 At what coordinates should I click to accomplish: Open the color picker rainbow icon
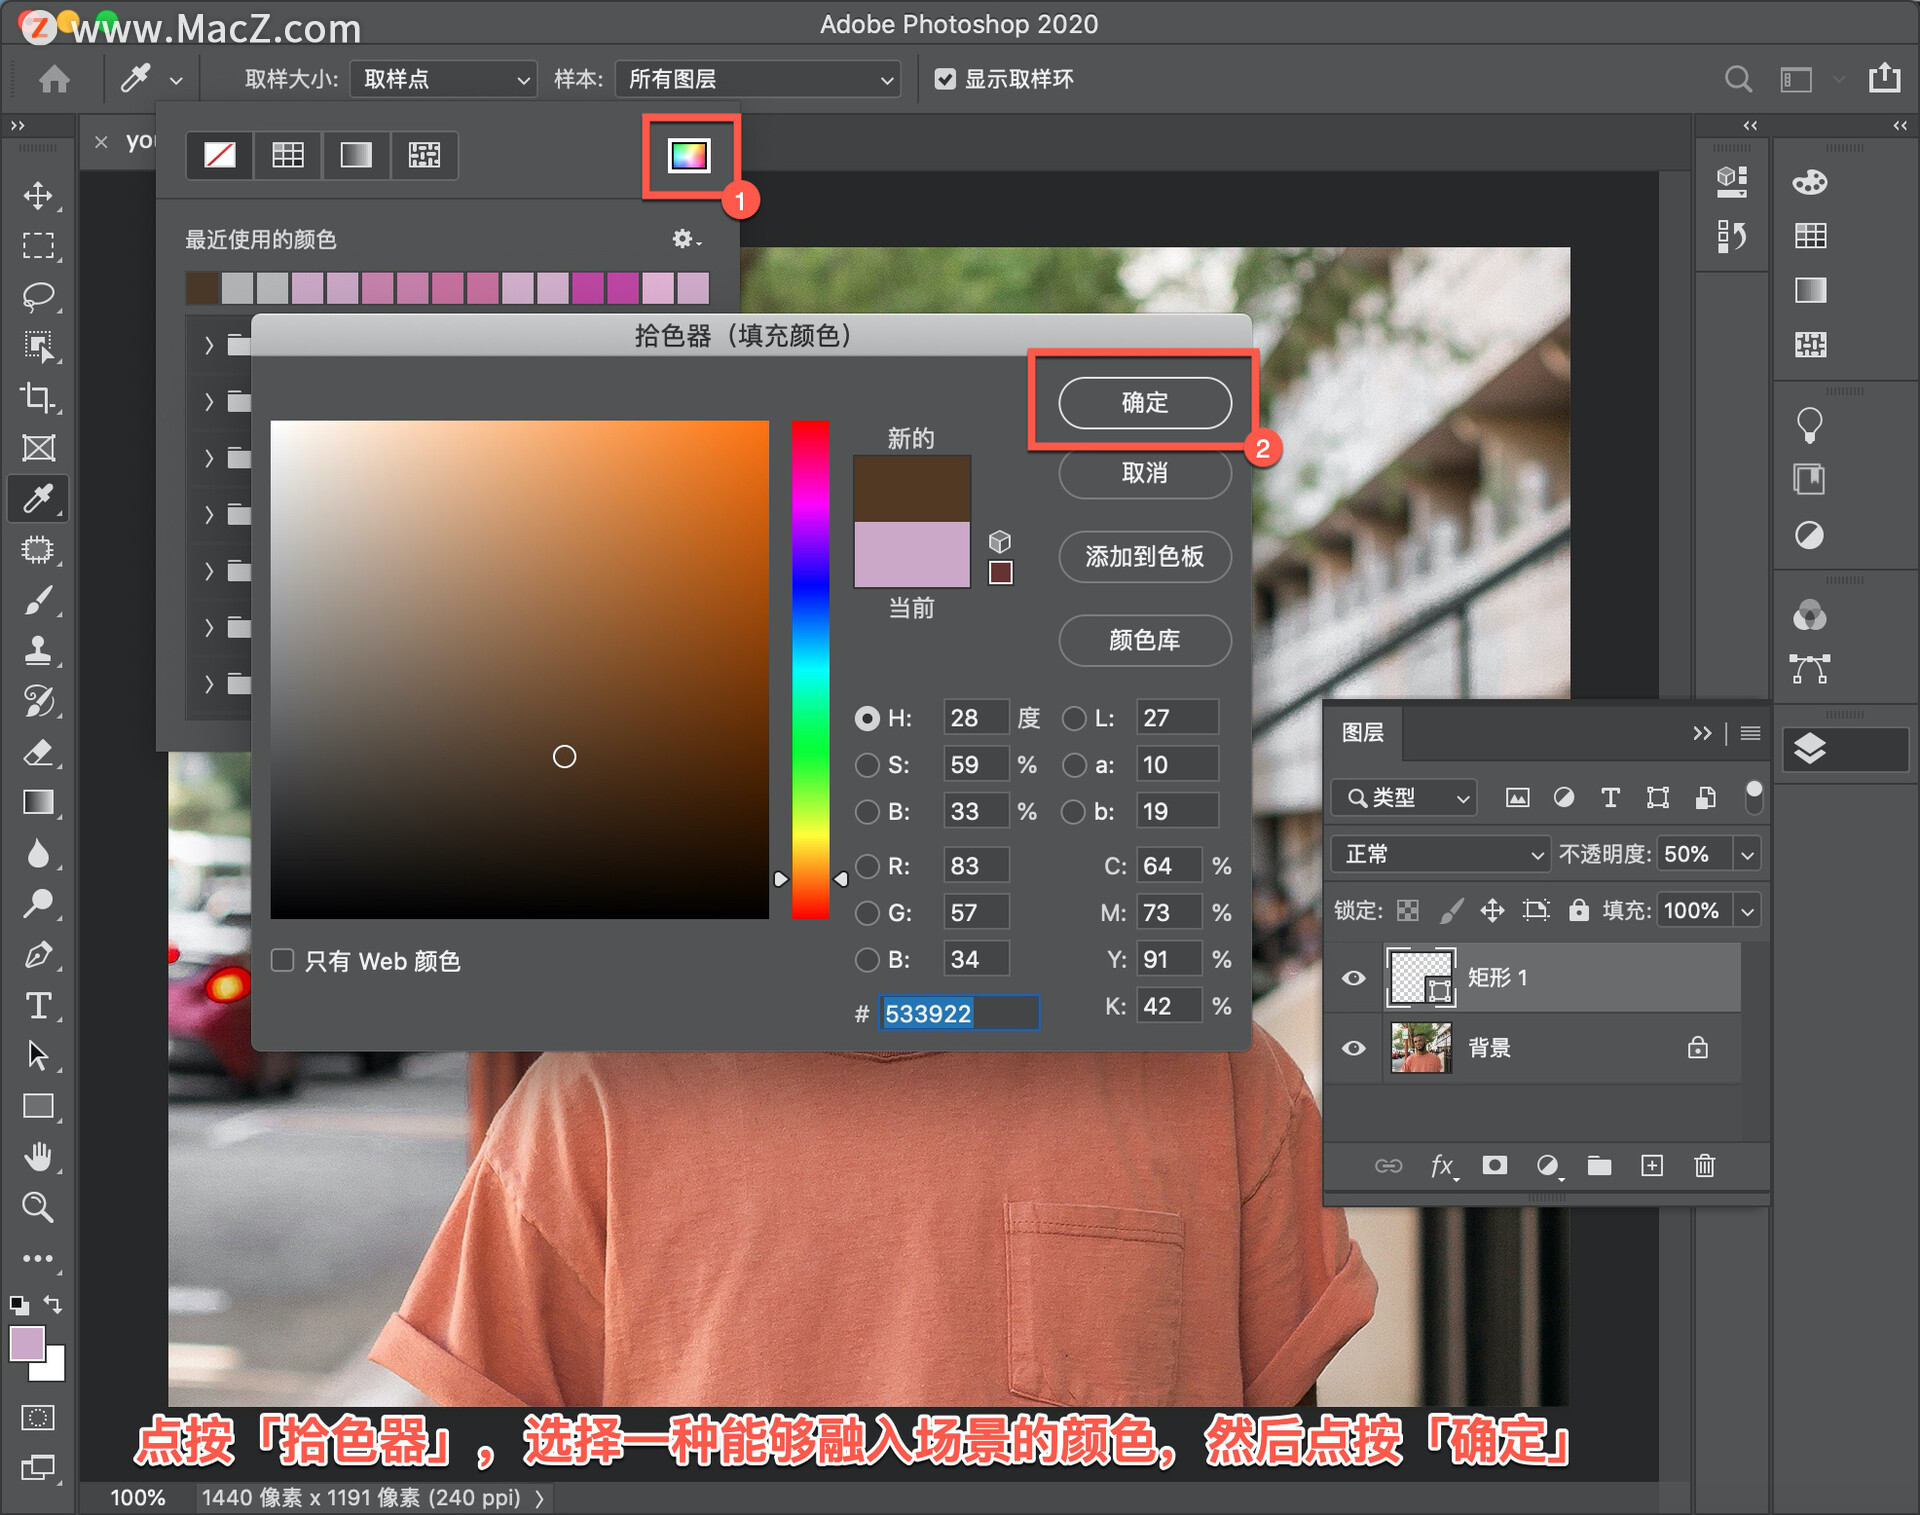pyautogui.click(x=689, y=155)
